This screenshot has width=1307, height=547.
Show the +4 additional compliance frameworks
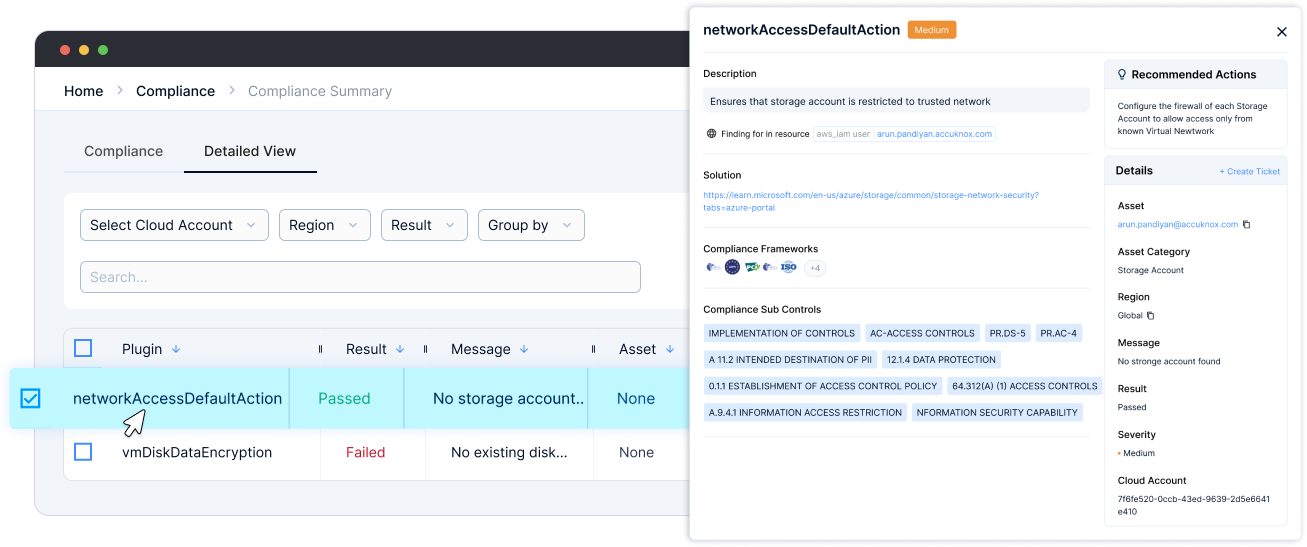pos(815,268)
